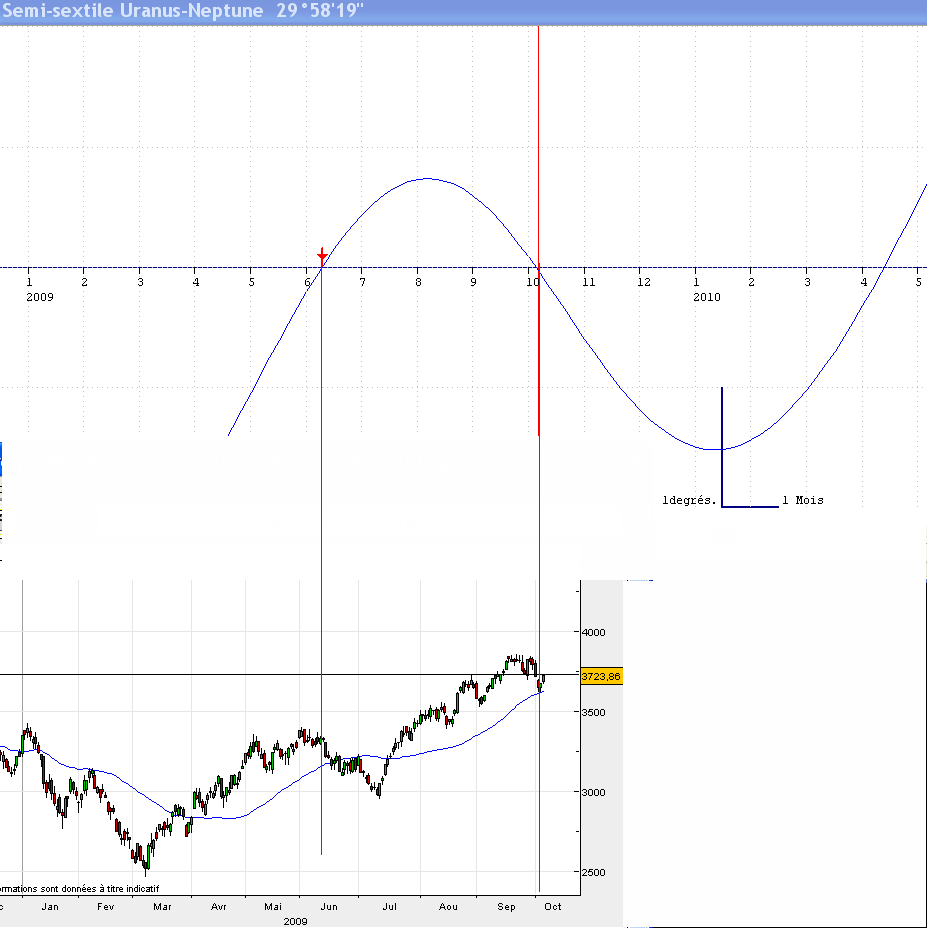Click the 'Jul' label on the price chart
This screenshot has width=927, height=928.
tap(390, 906)
